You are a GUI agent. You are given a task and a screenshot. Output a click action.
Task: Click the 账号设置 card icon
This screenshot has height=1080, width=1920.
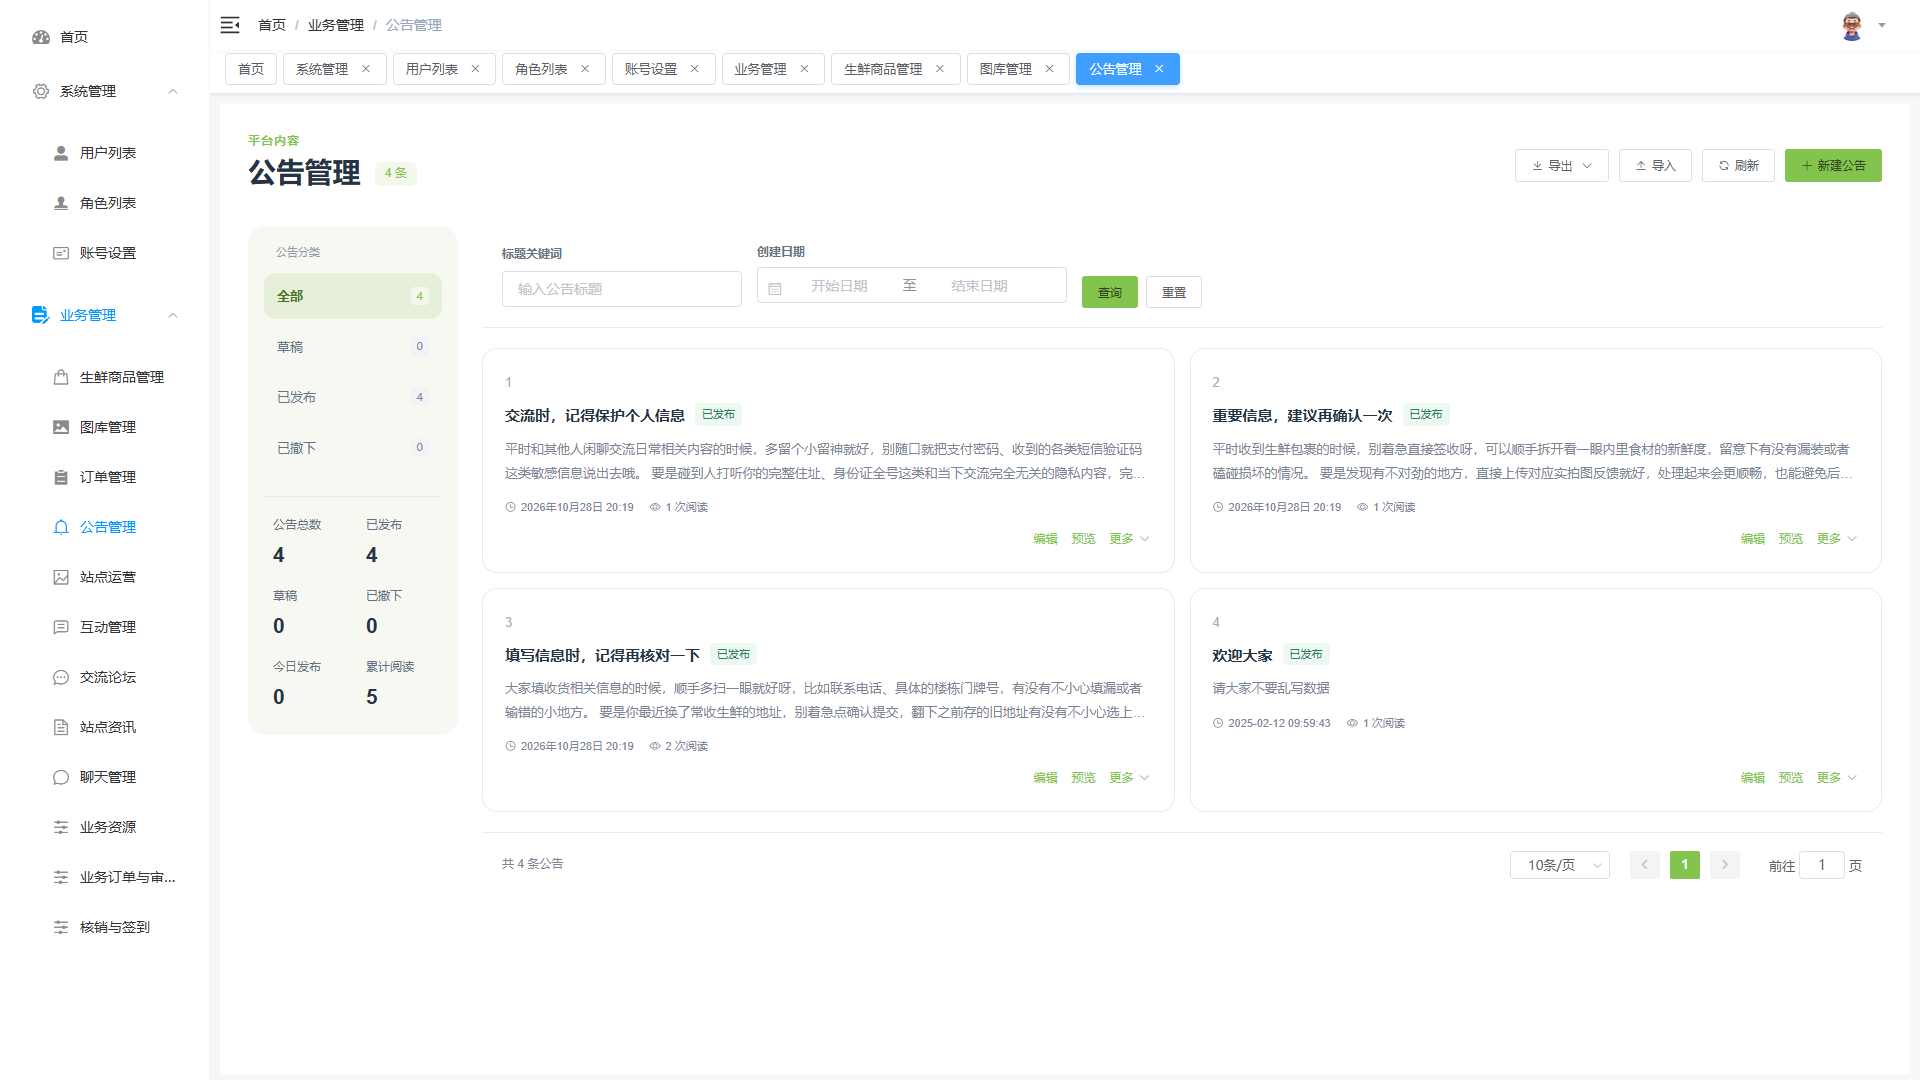[61, 253]
